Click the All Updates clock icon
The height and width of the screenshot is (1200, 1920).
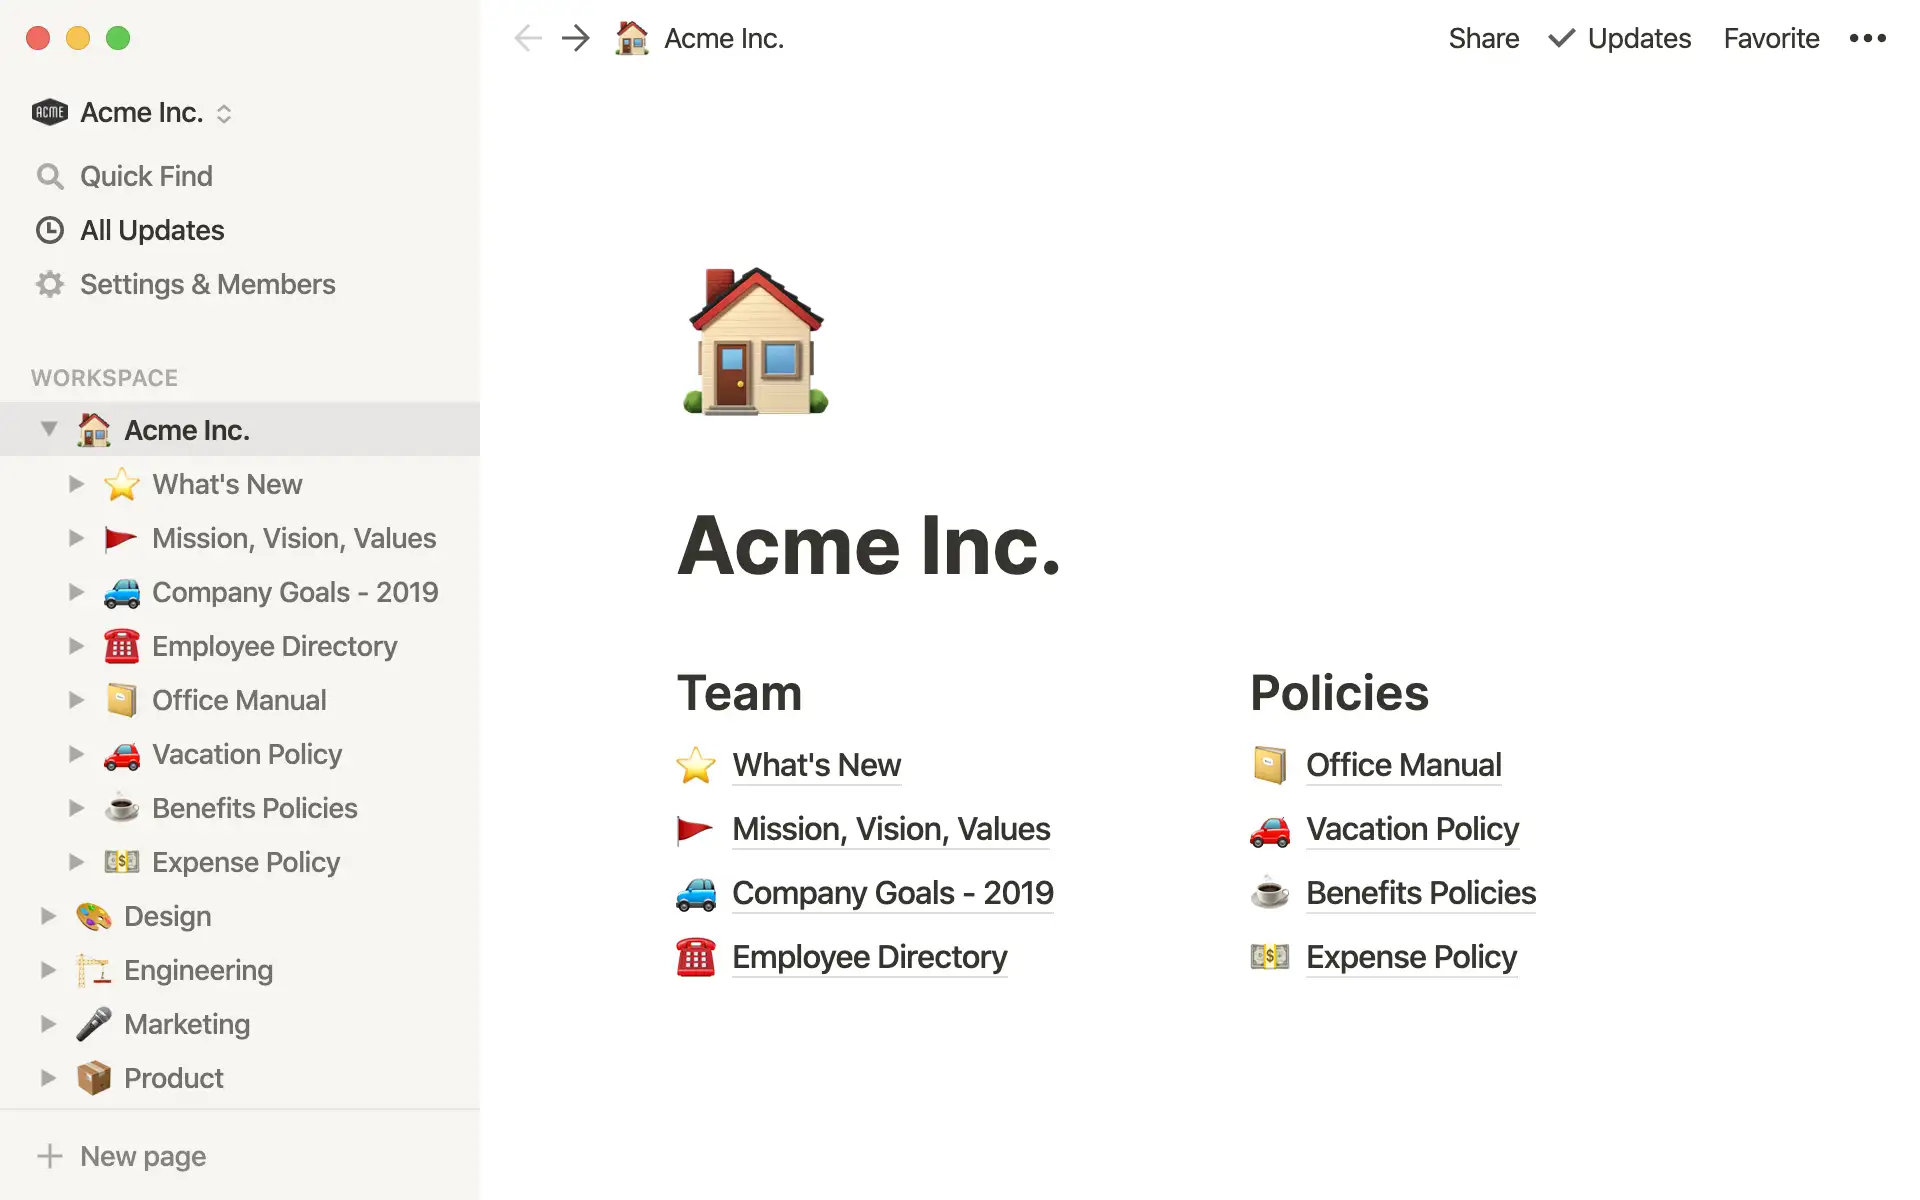(50, 229)
